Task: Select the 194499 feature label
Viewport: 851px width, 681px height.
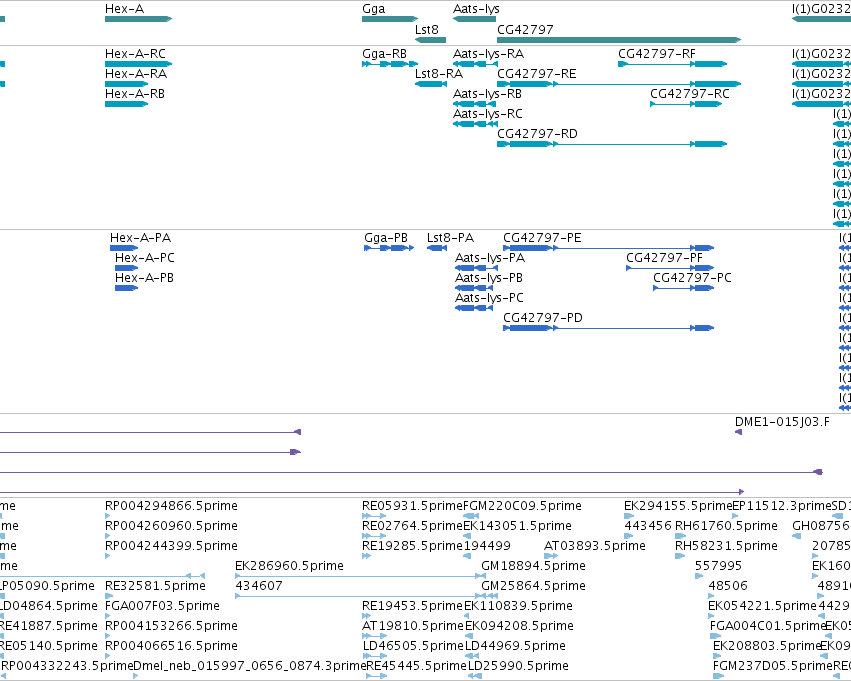Action: click(x=487, y=546)
